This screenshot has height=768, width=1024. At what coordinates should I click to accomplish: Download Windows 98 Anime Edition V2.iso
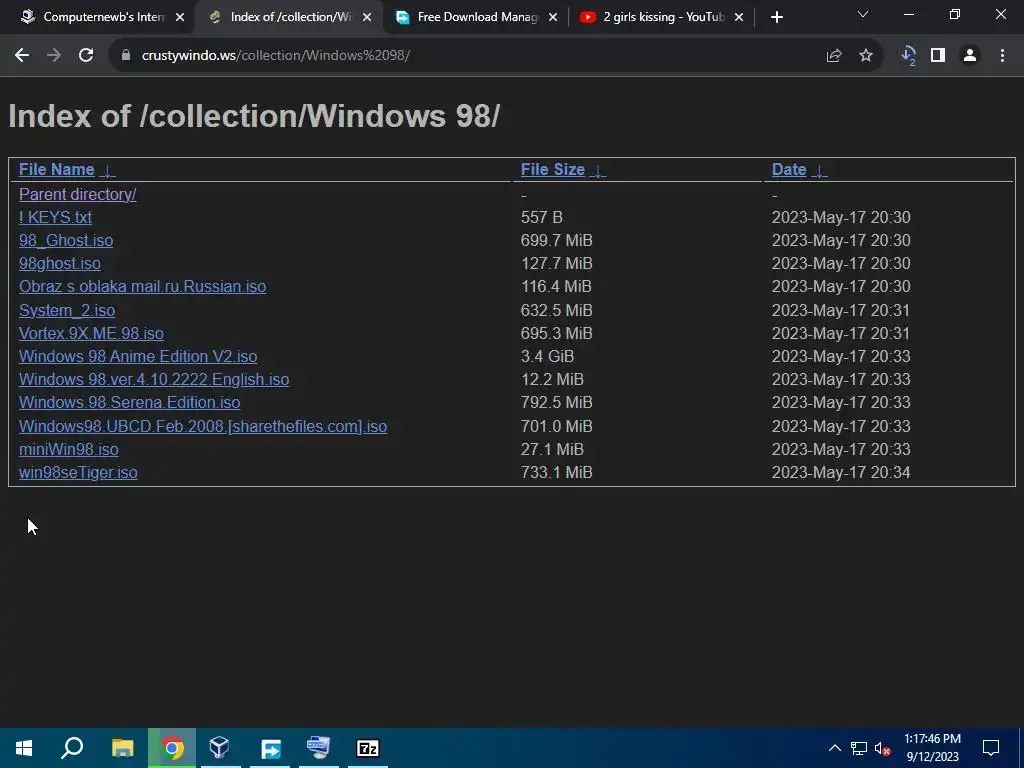(x=138, y=357)
